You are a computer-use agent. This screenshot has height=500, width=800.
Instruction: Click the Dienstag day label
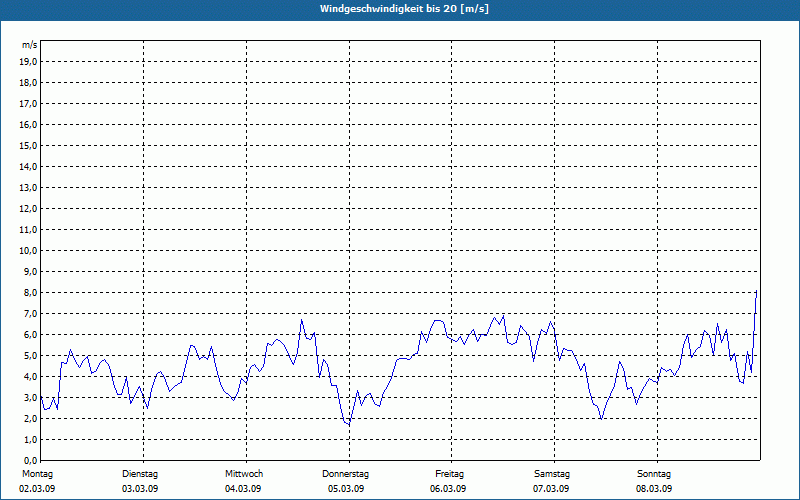click(140, 474)
